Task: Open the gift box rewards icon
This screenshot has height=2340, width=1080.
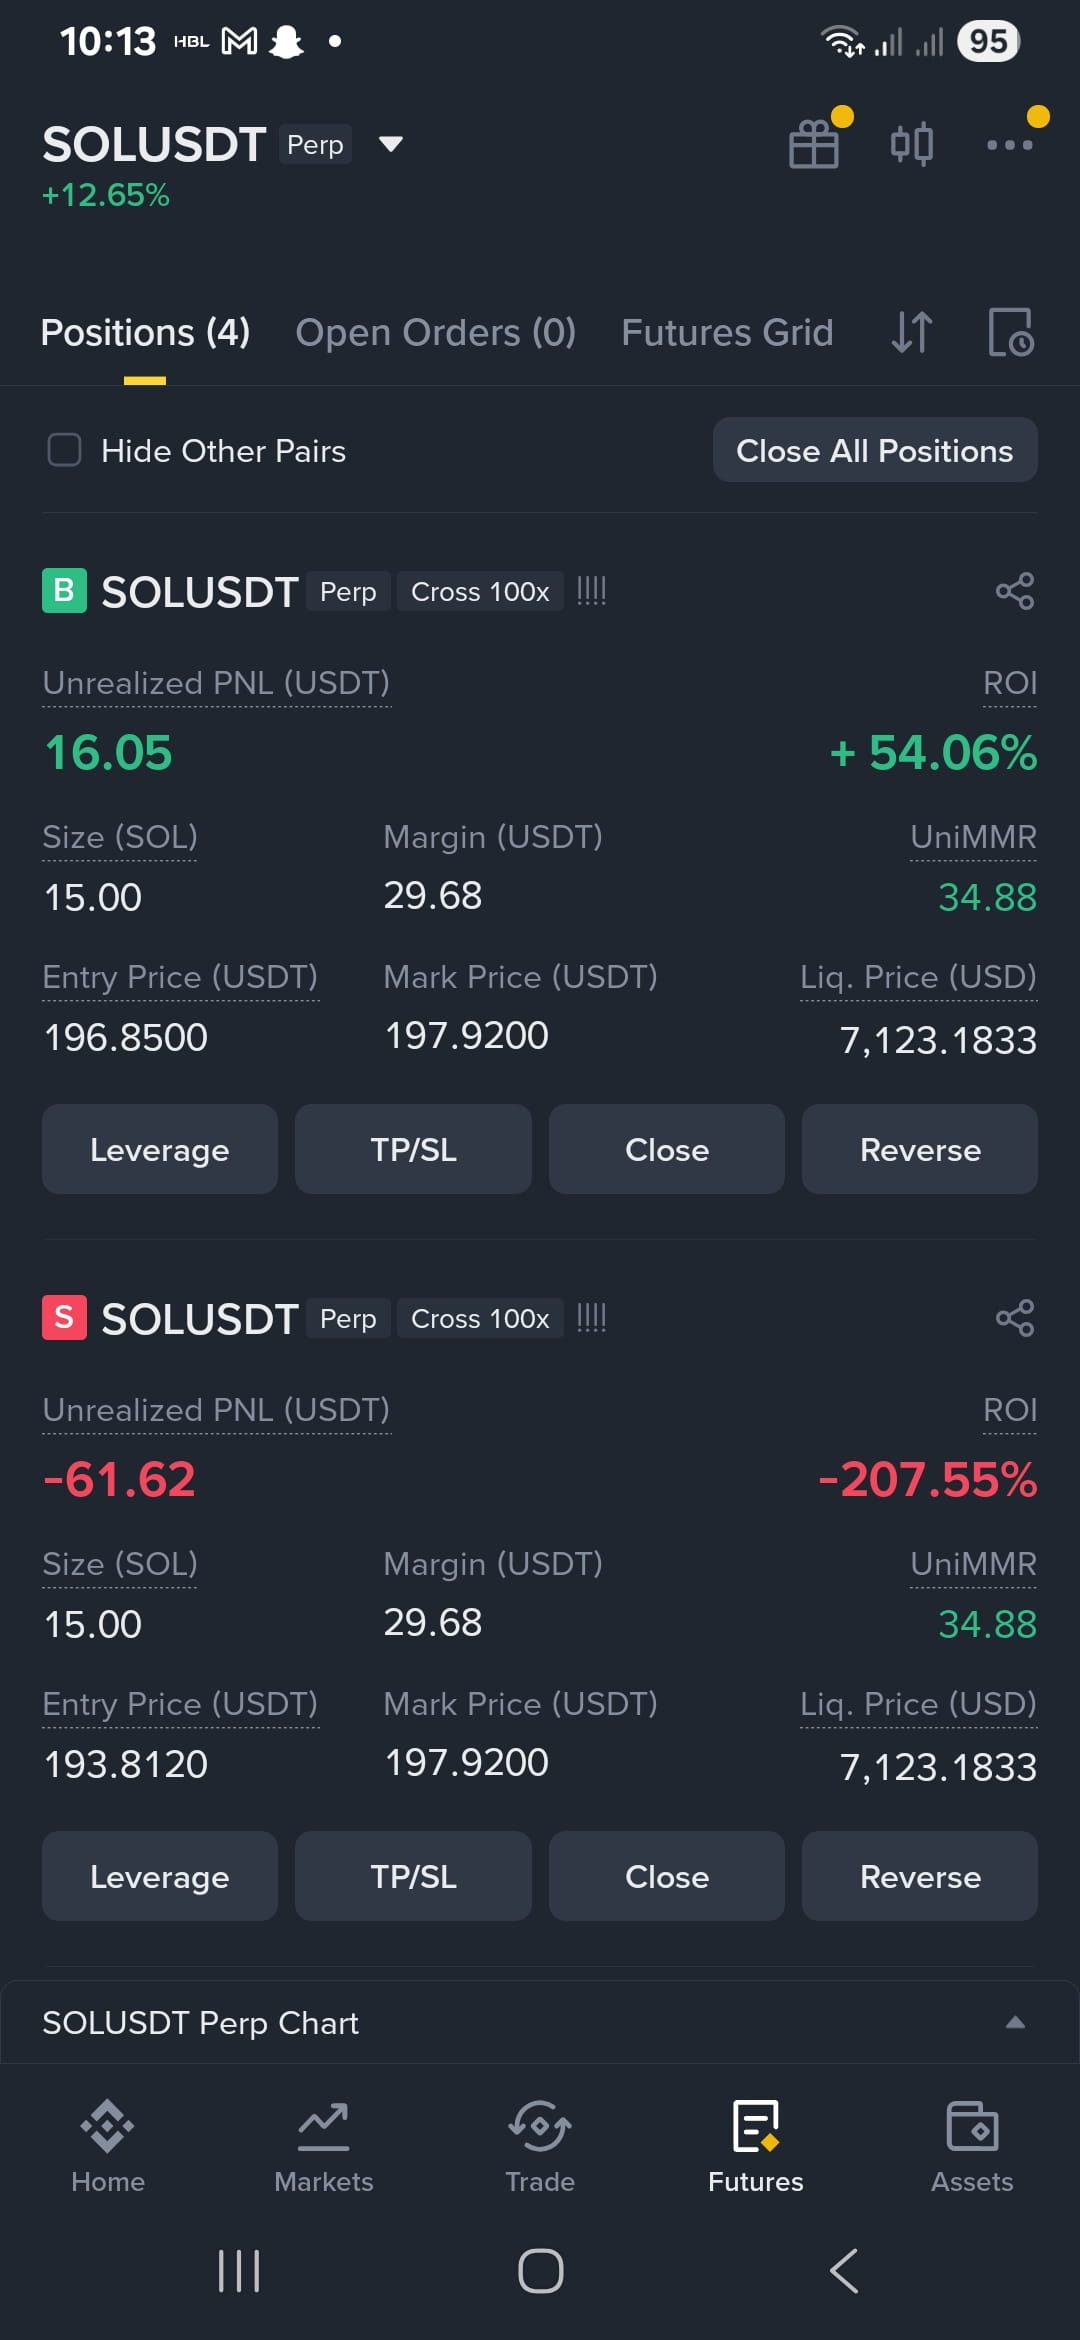Action: point(814,144)
